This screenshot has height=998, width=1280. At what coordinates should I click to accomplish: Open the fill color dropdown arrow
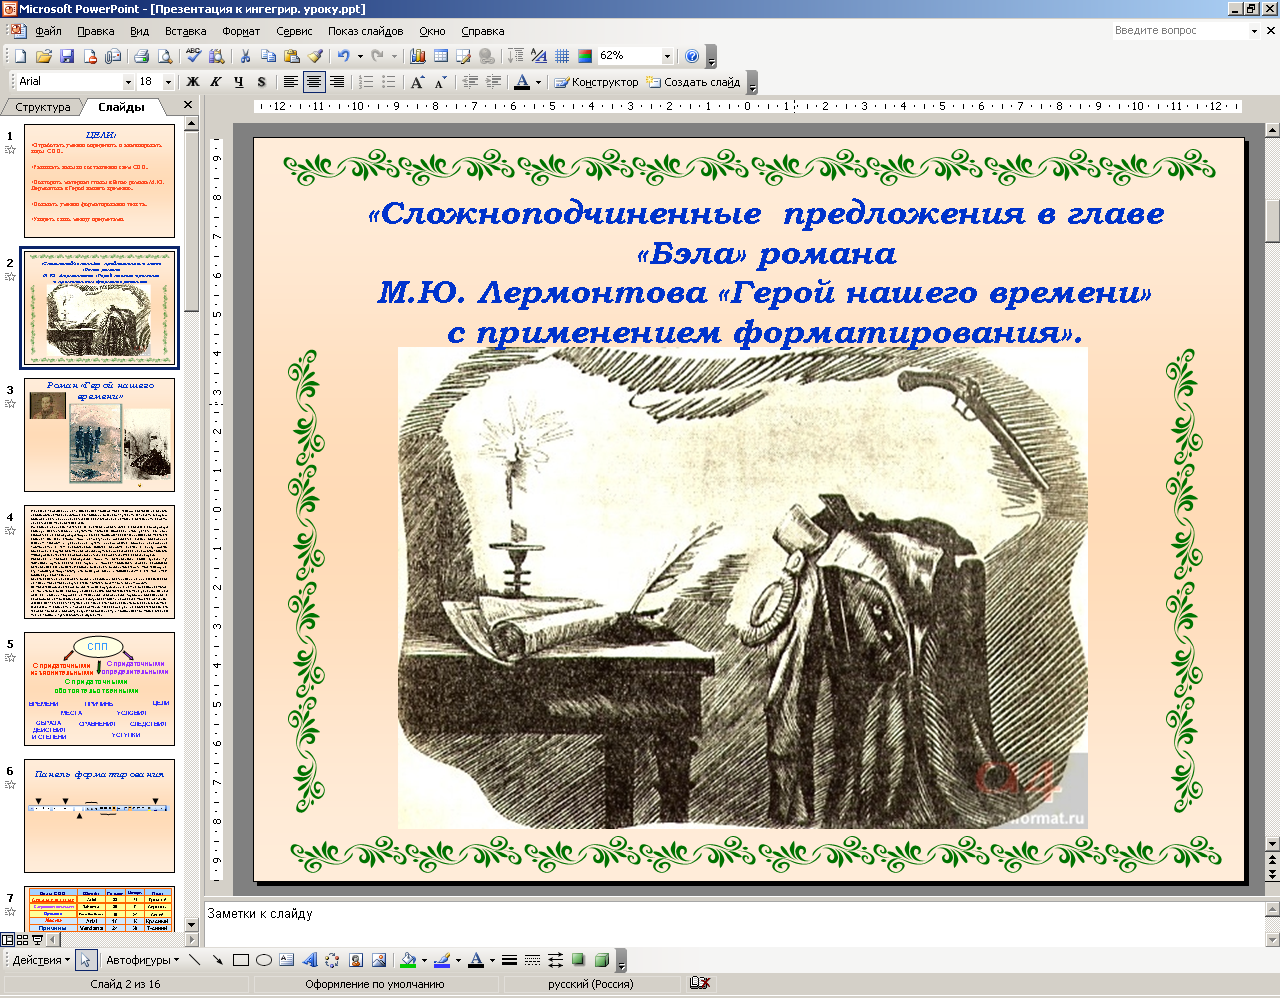pos(424,960)
